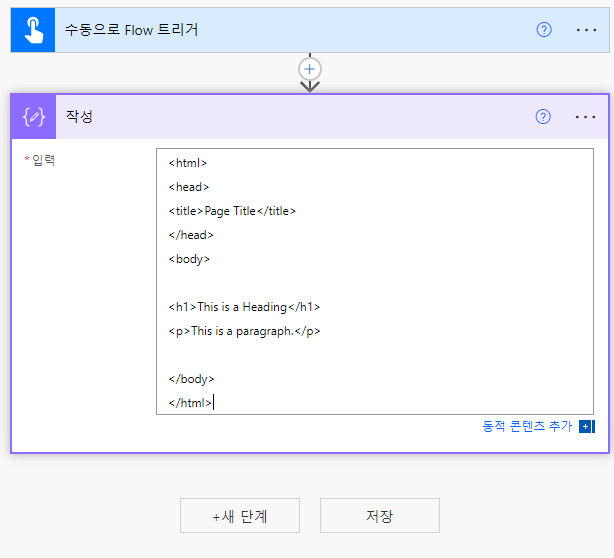
Task: Click the </head> closing tag line
Action: (191, 235)
